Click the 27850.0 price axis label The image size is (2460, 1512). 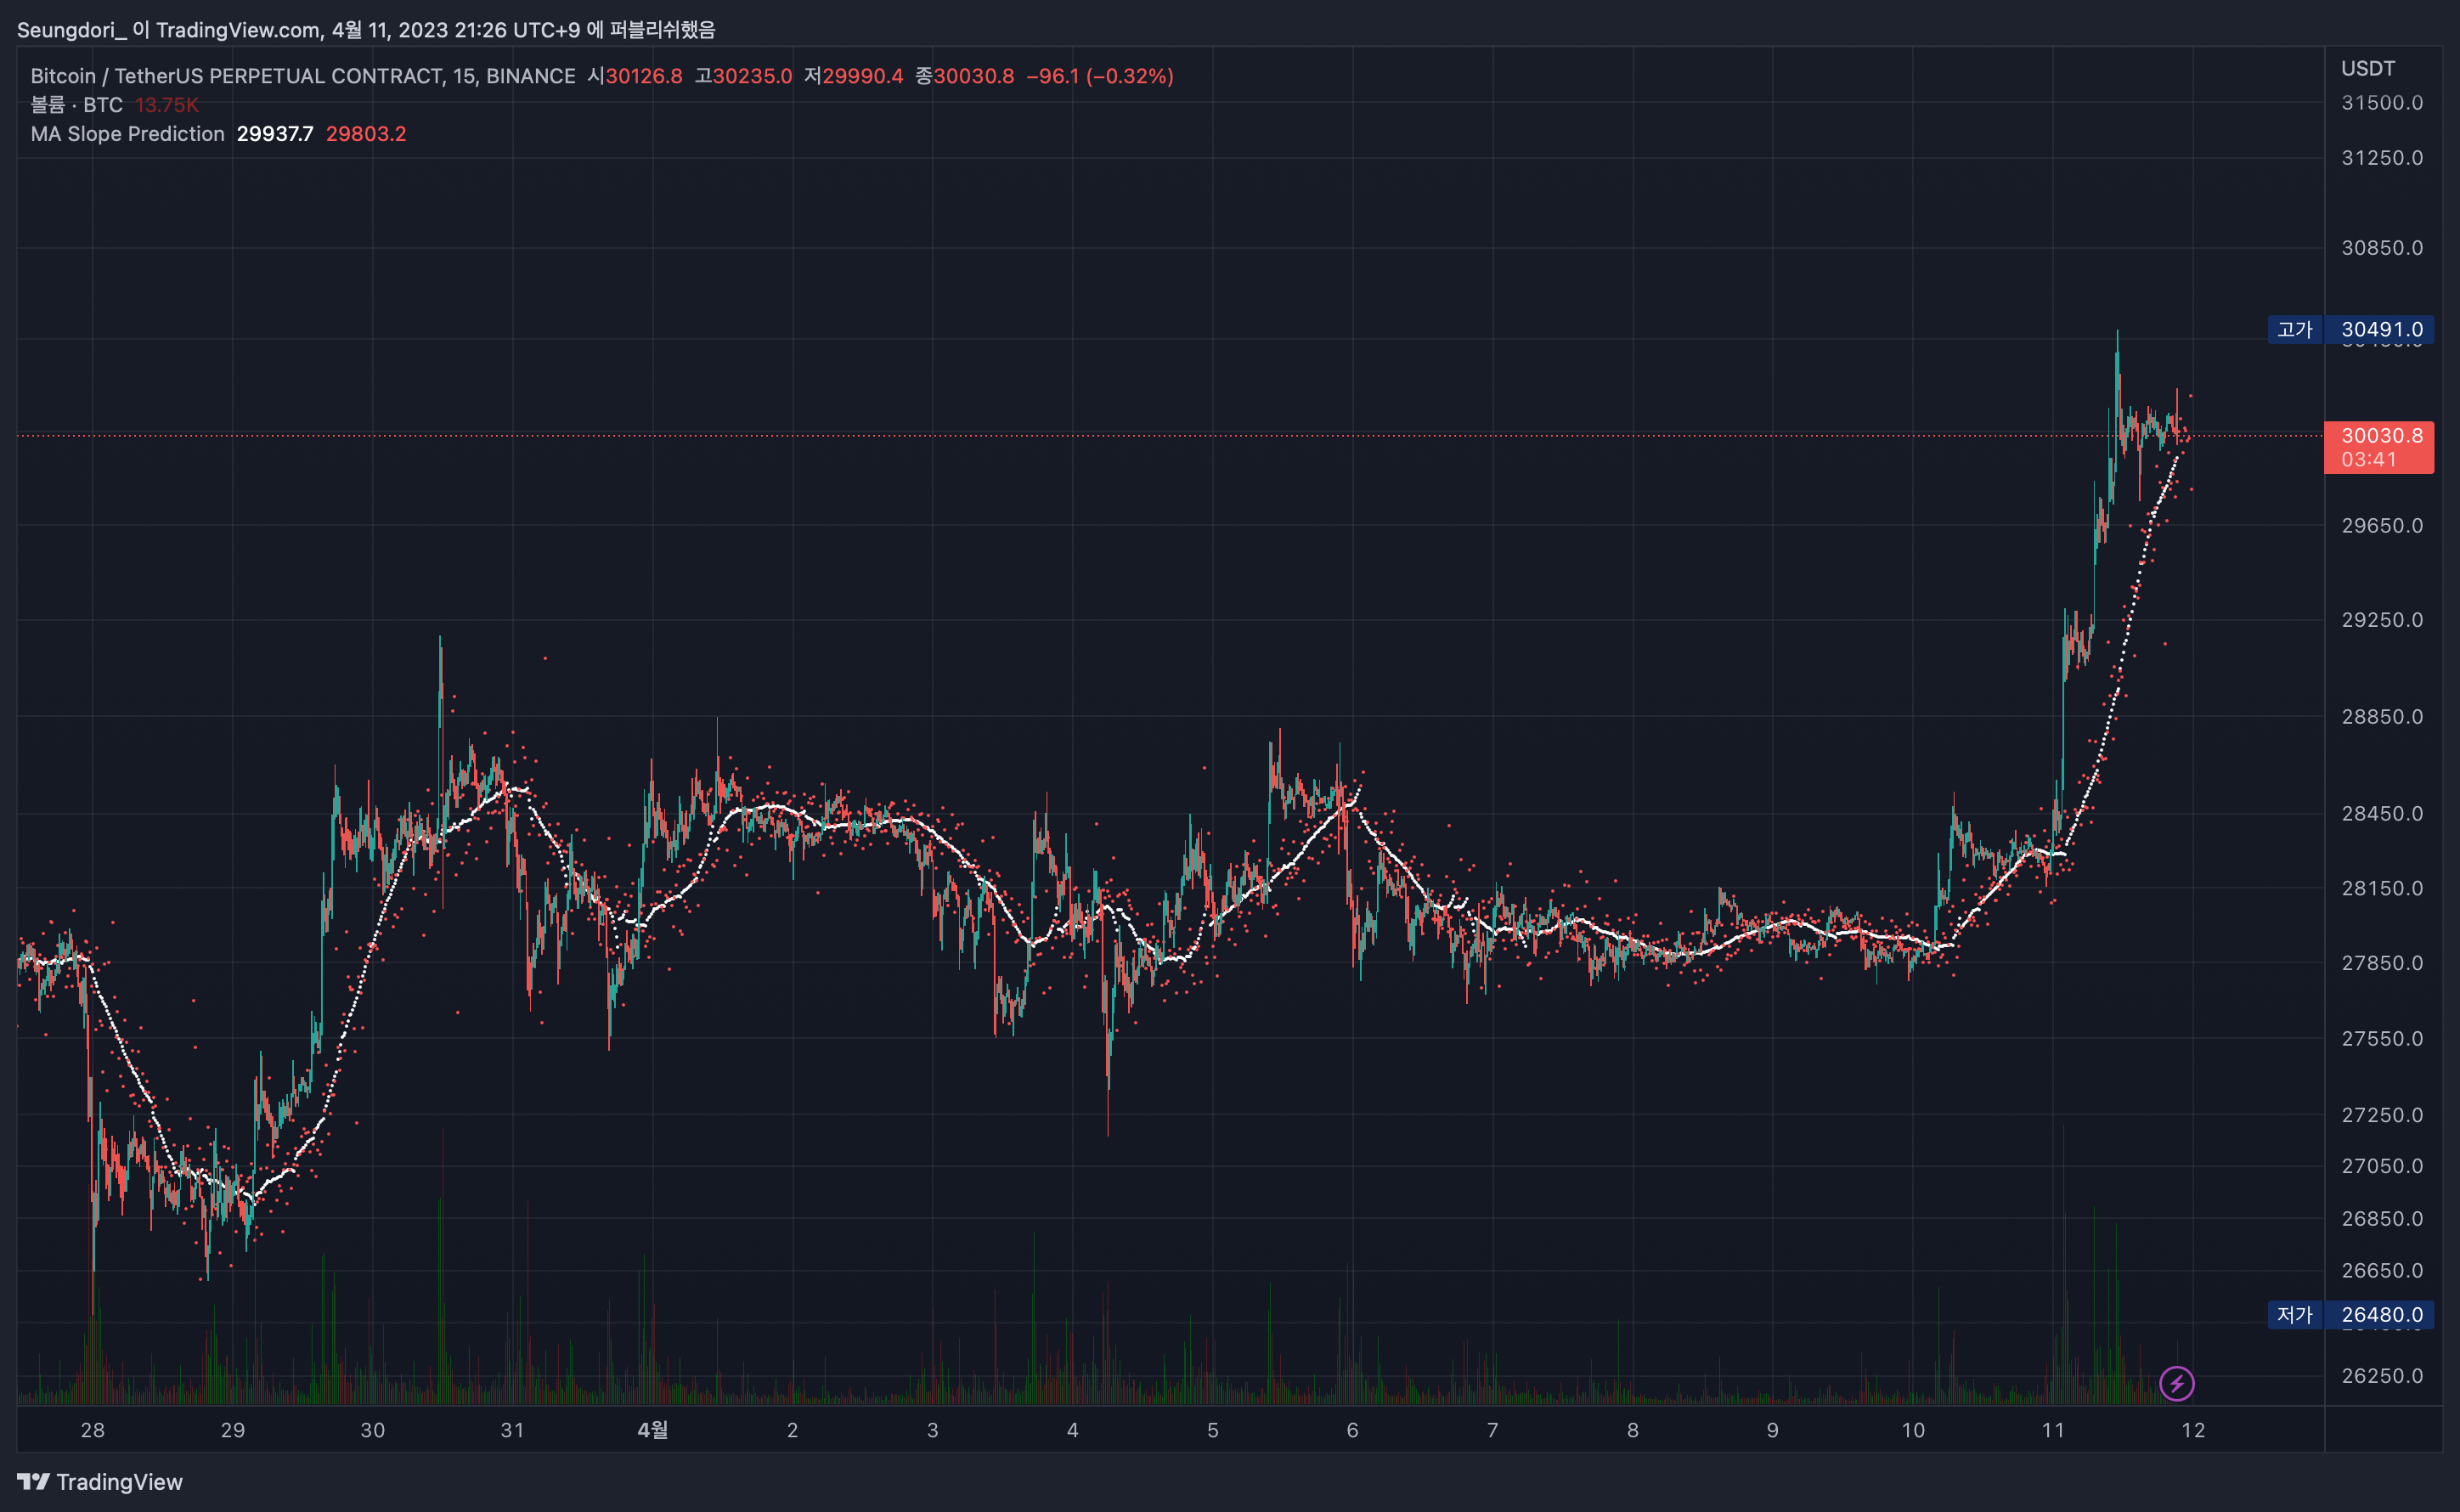[x=2382, y=962]
